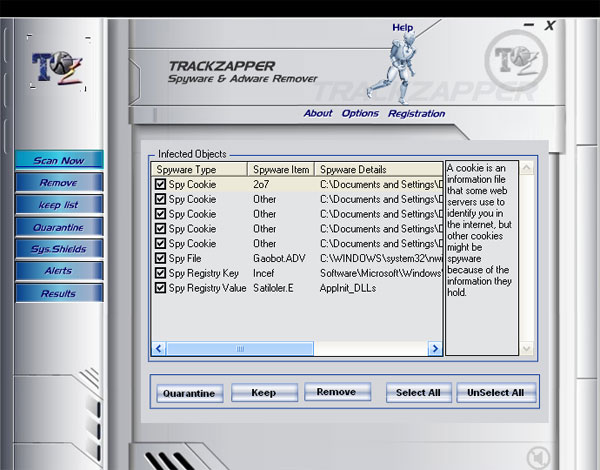Click description panel scroll up arrow
The height and width of the screenshot is (470, 600).
527,168
